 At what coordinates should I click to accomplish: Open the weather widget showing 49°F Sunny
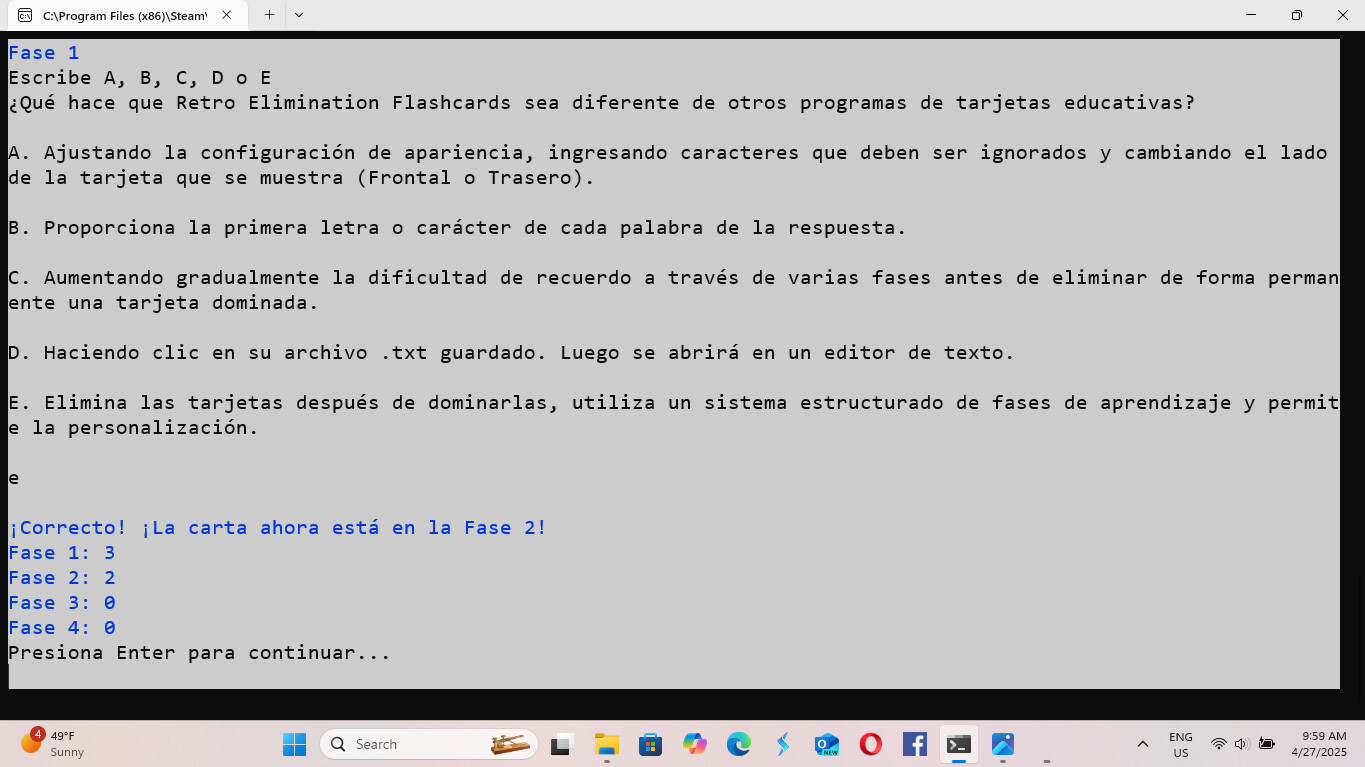click(55, 743)
